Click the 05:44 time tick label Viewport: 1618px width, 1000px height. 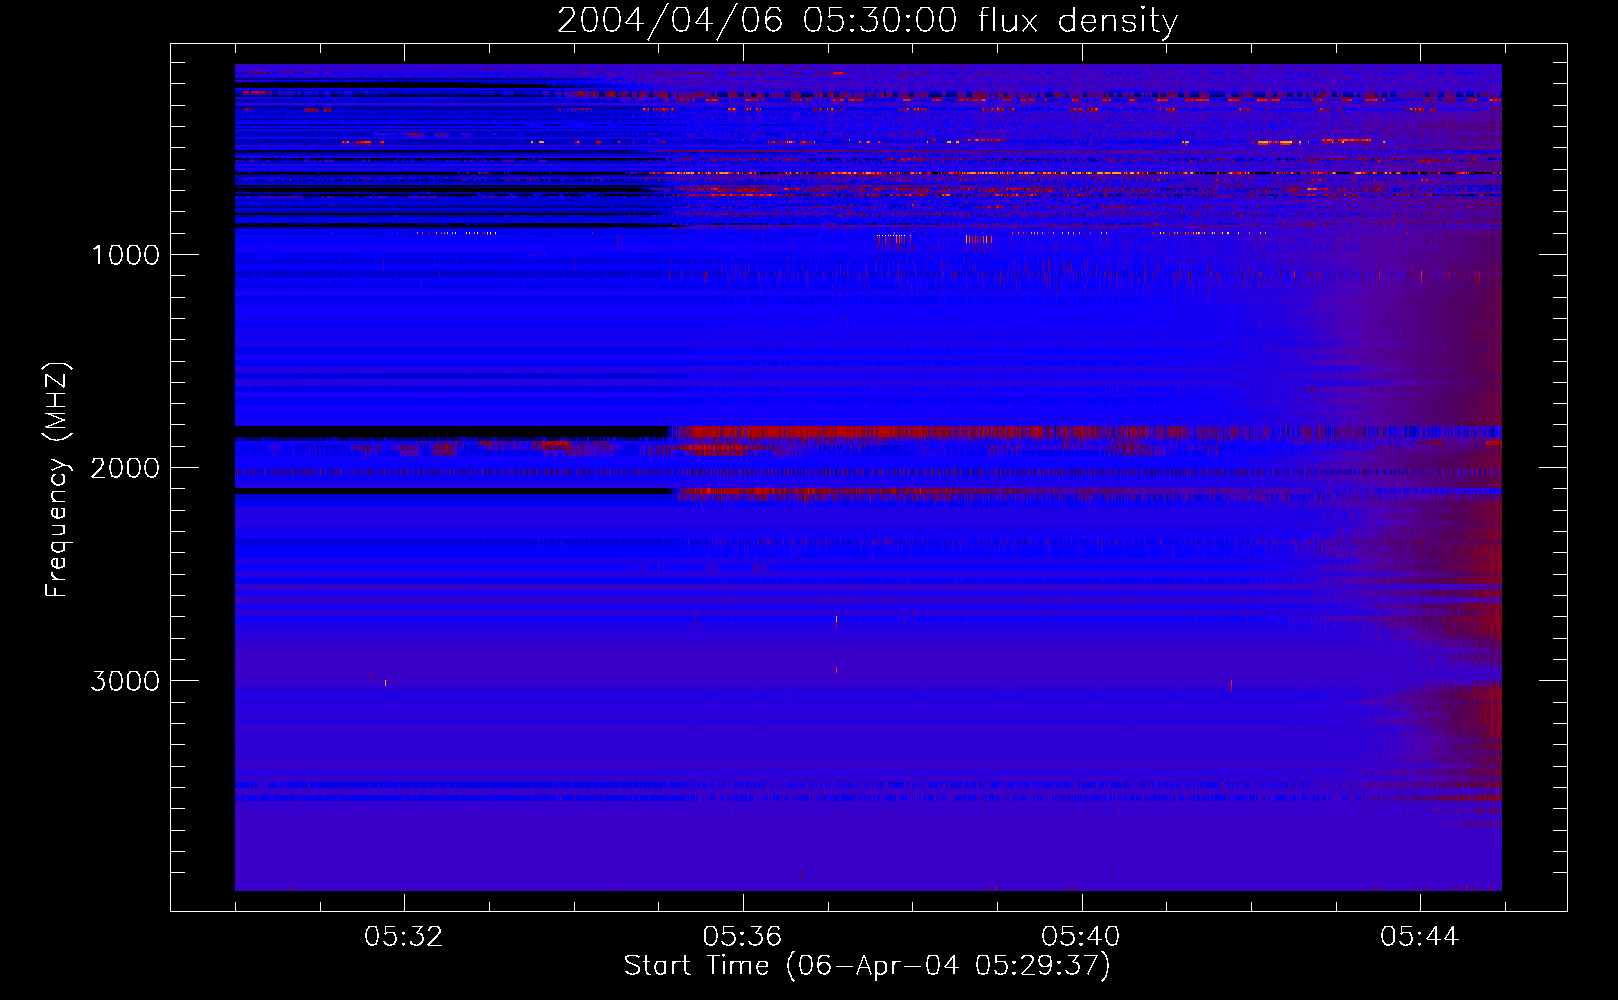(1420, 937)
